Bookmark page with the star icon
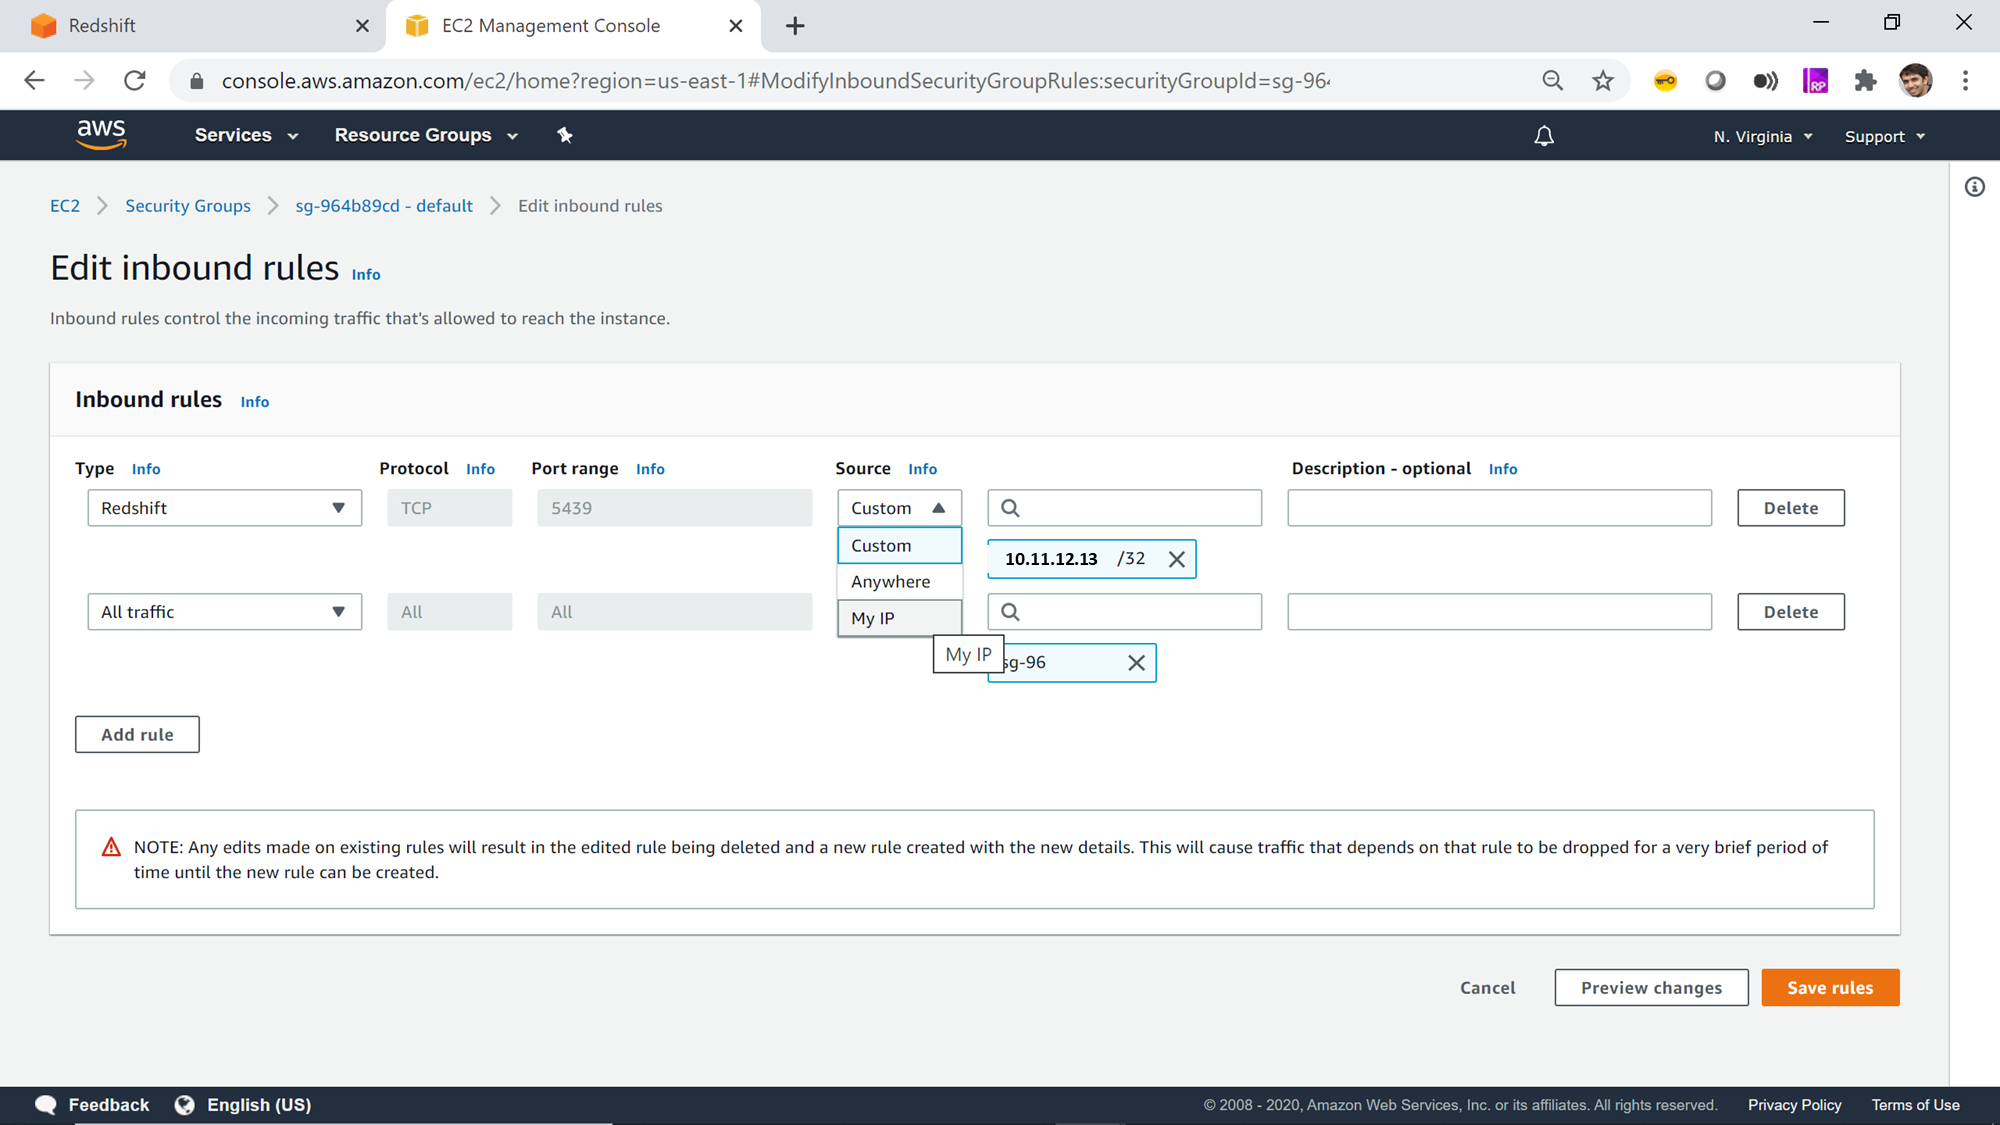Image resolution: width=2000 pixels, height=1125 pixels. tap(1603, 81)
